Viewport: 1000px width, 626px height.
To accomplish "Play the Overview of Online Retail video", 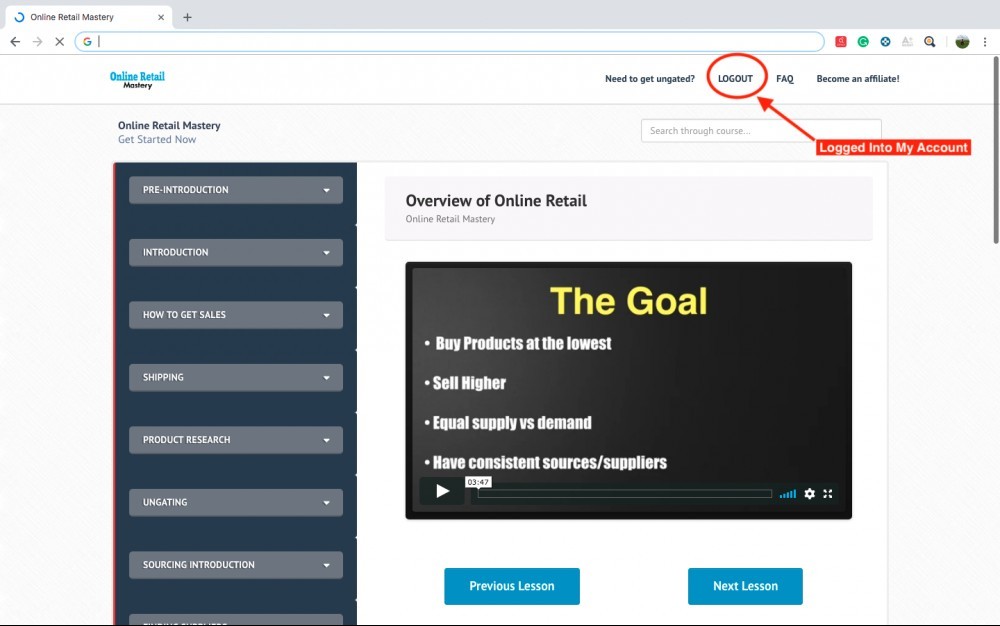I will coord(442,491).
